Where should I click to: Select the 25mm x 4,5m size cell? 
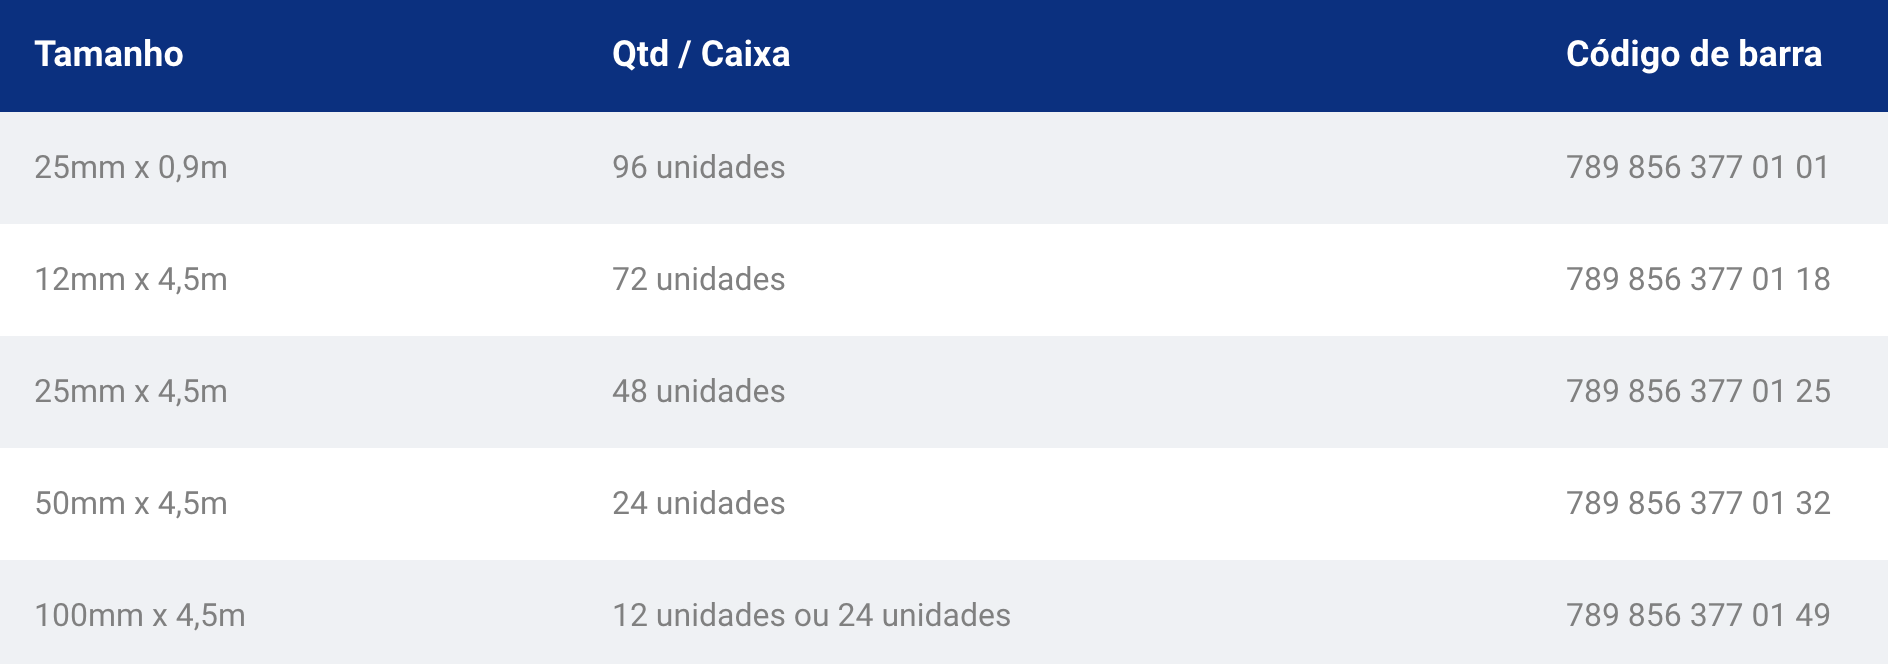[131, 391]
